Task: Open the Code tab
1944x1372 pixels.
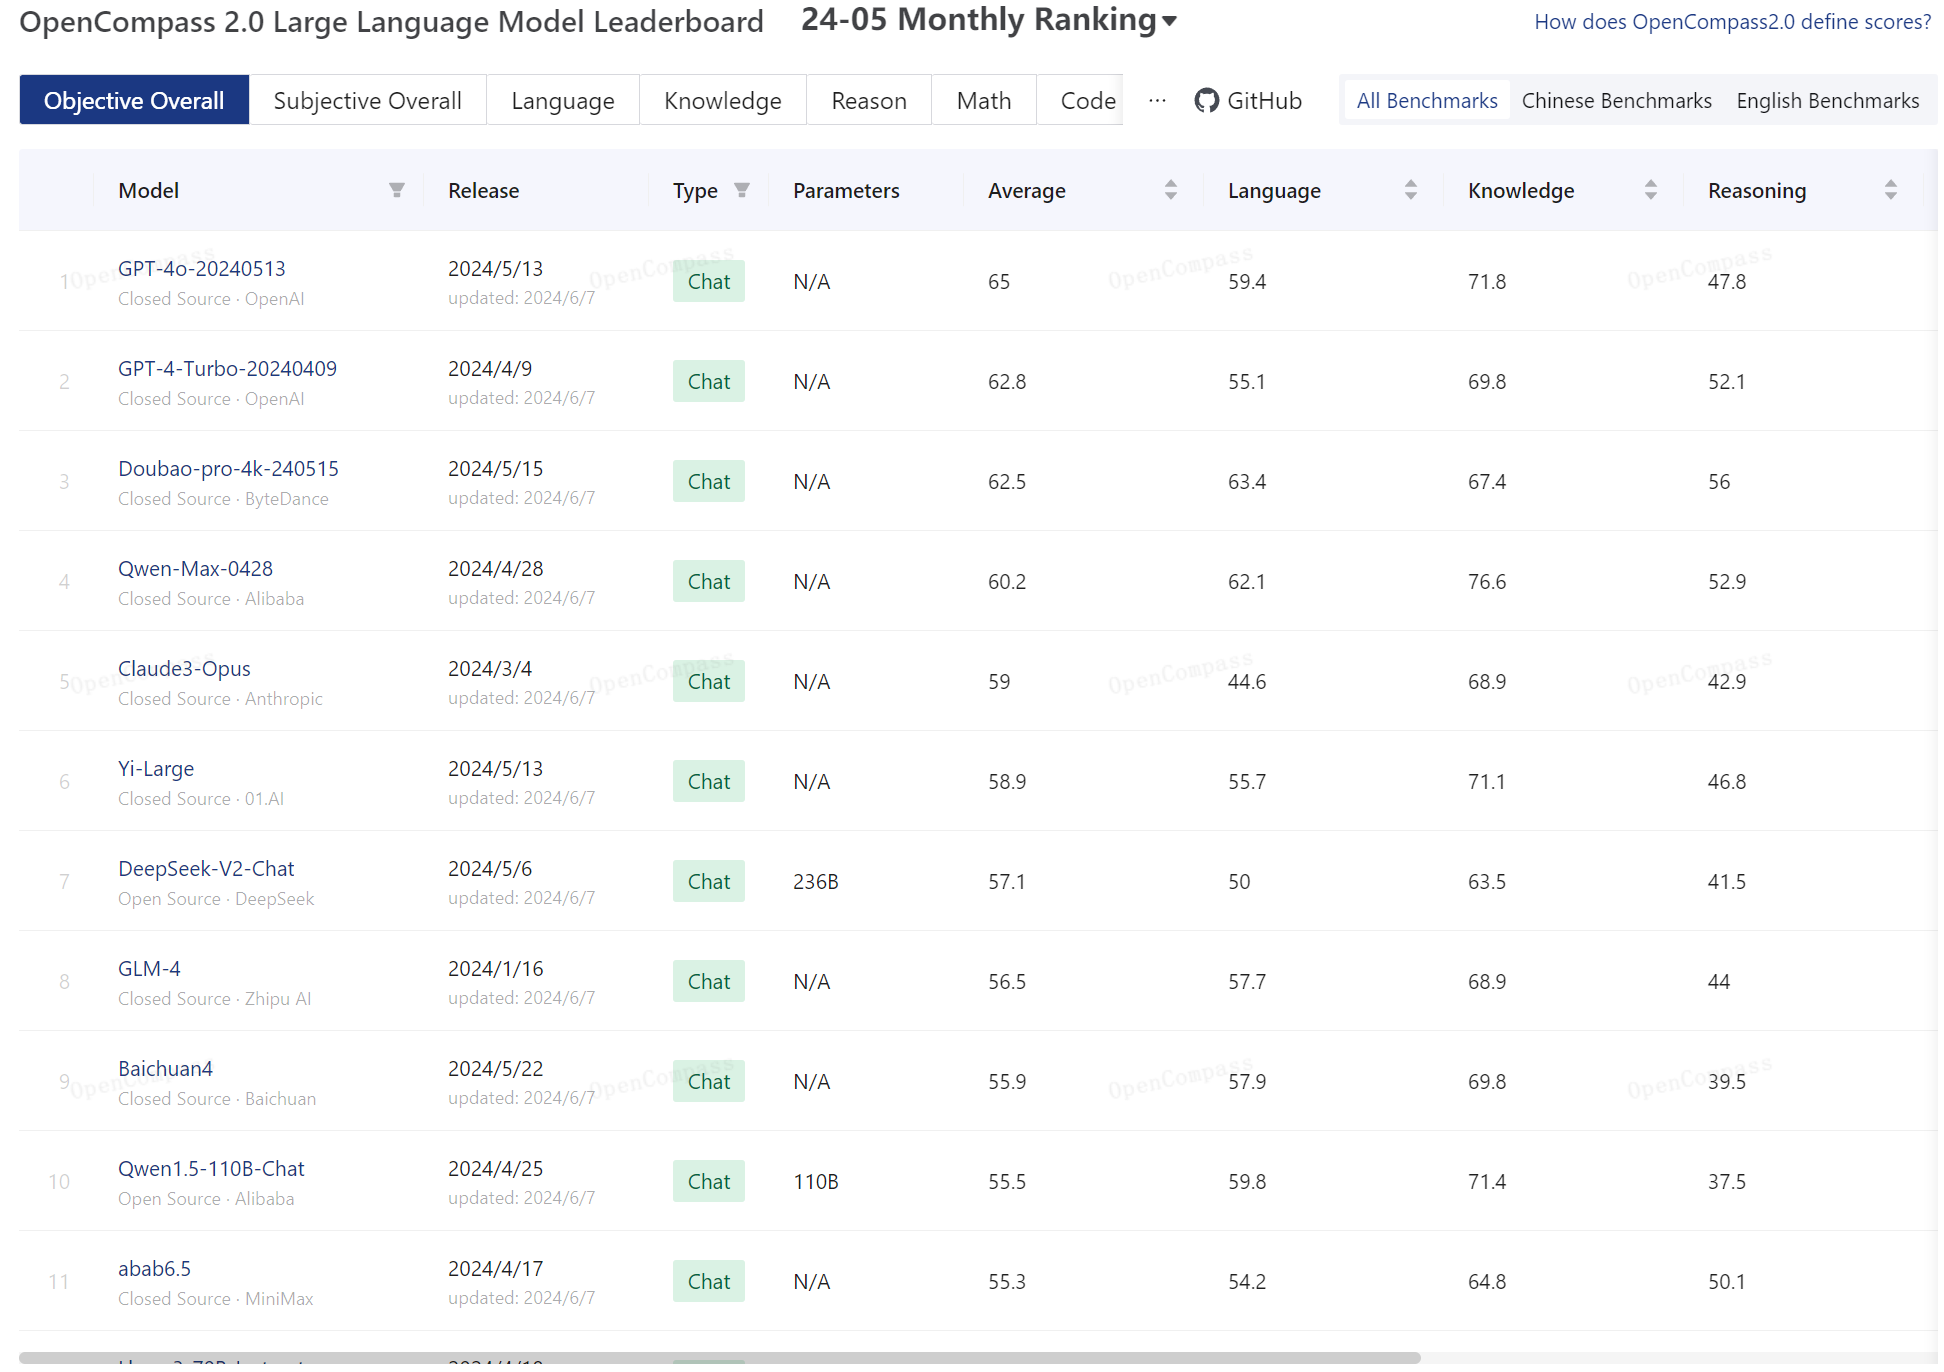Action: pos(1087,101)
